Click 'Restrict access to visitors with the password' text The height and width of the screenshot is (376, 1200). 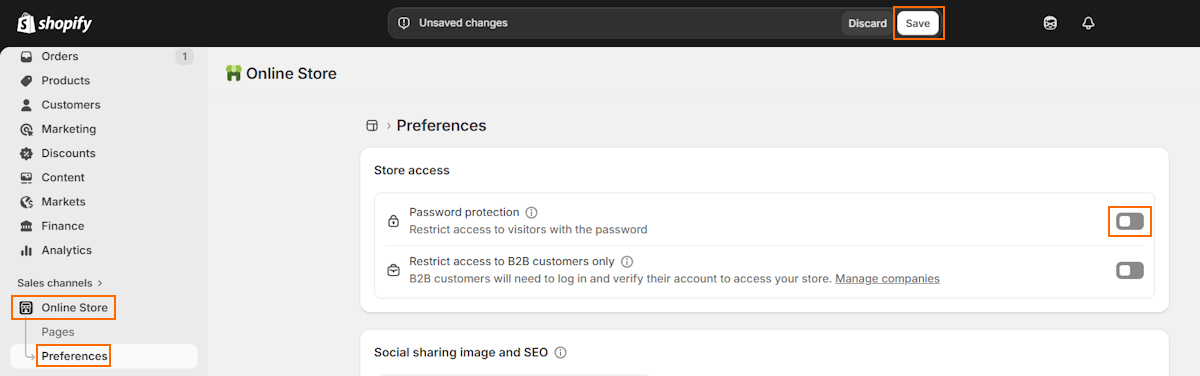(529, 229)
